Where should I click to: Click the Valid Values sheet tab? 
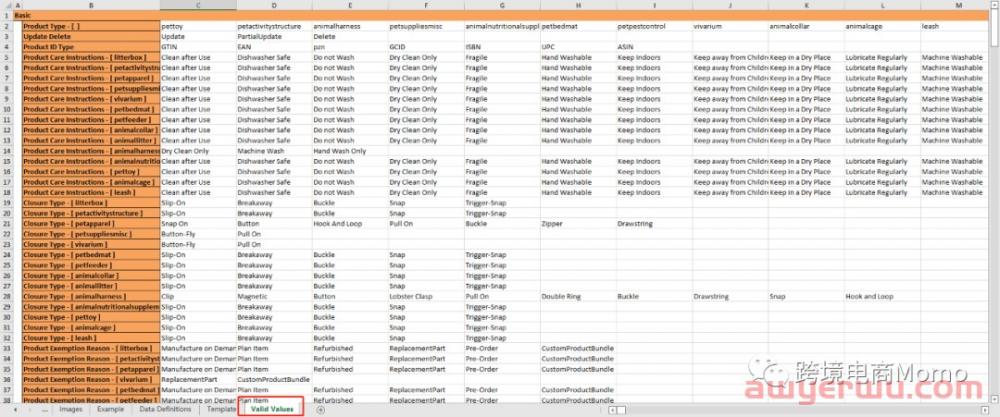(x=272, y=409)
